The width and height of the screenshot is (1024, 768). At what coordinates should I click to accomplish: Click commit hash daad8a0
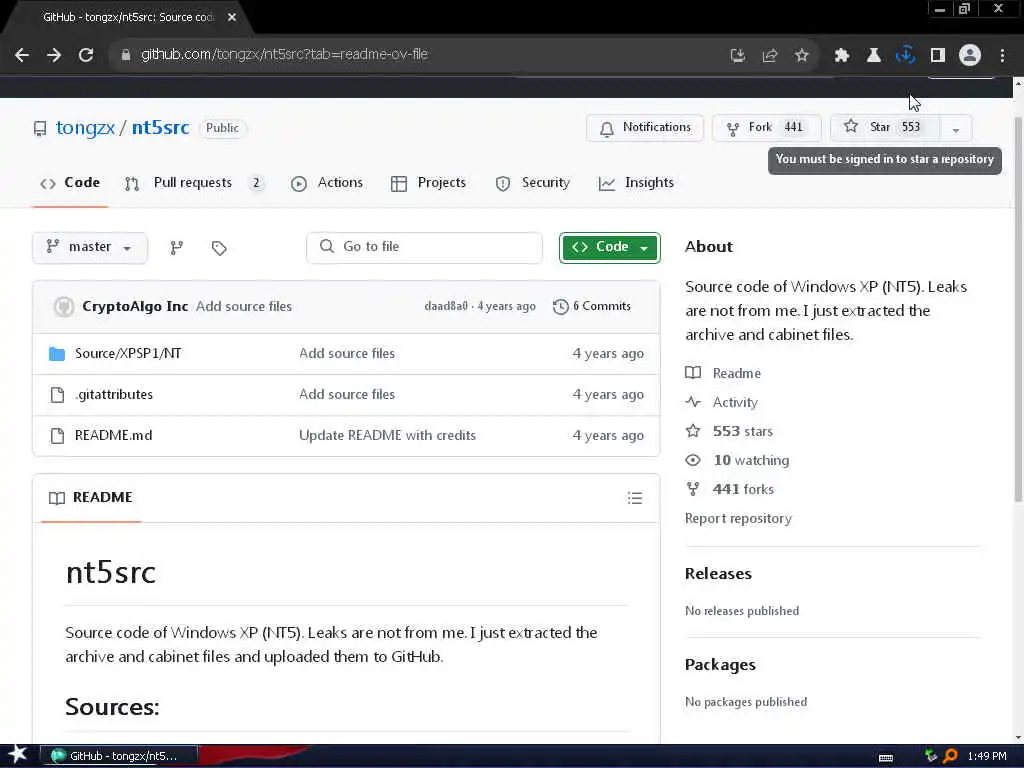coord(446,306)
